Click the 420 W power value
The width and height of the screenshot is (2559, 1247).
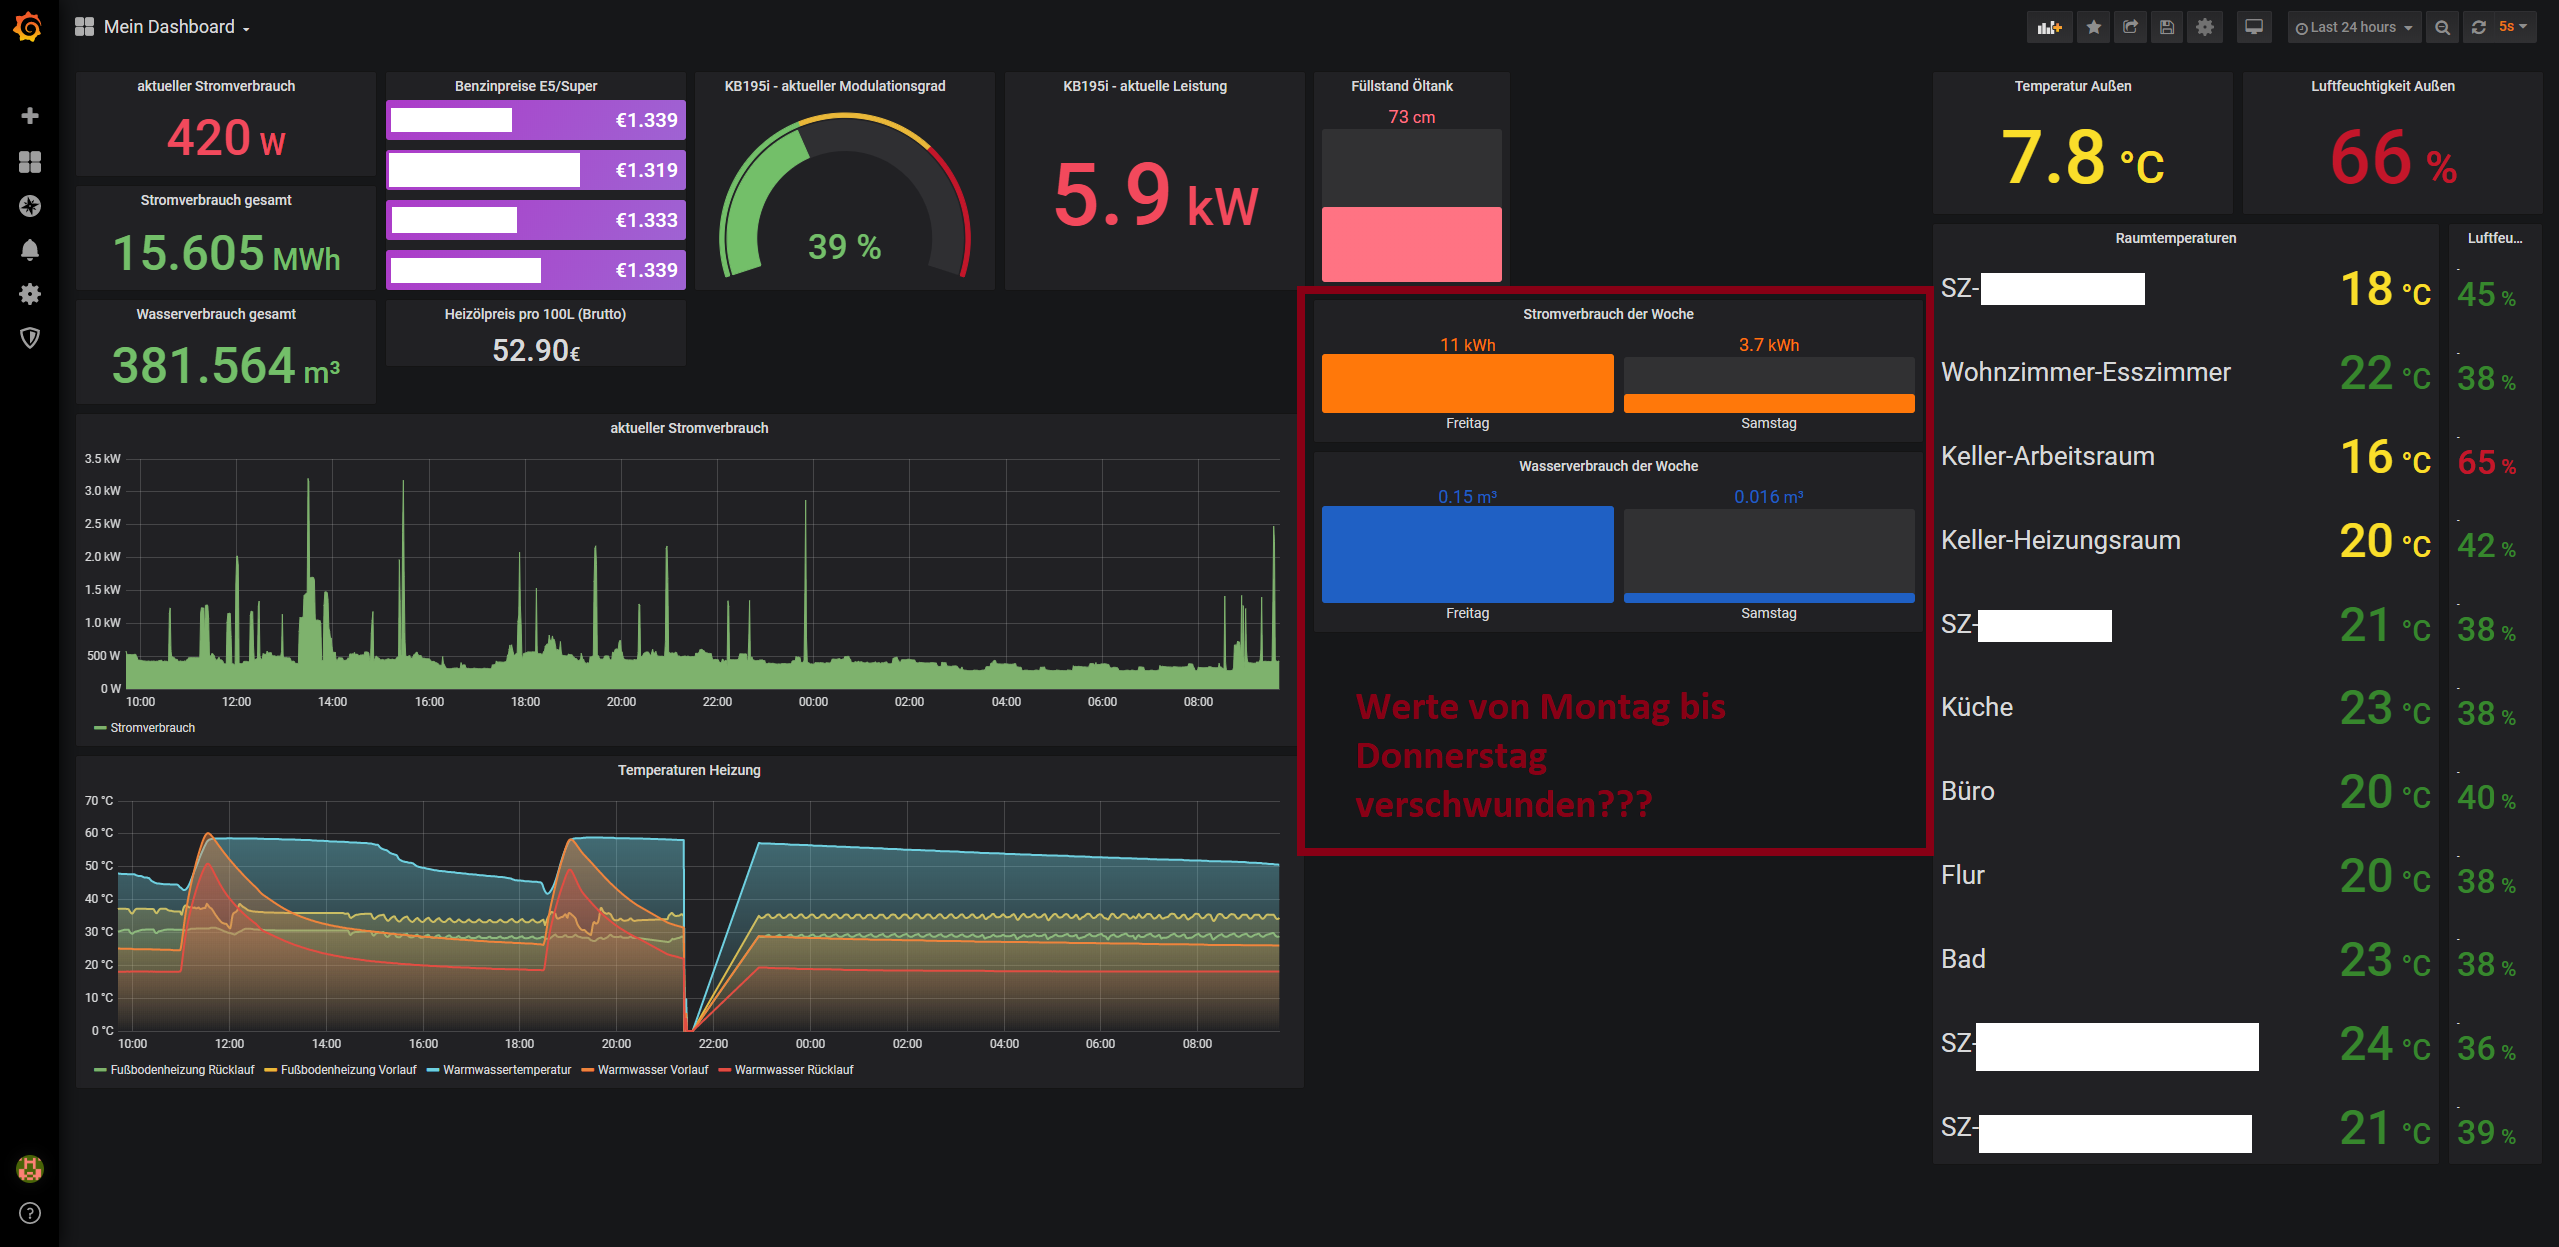[226, 137]
